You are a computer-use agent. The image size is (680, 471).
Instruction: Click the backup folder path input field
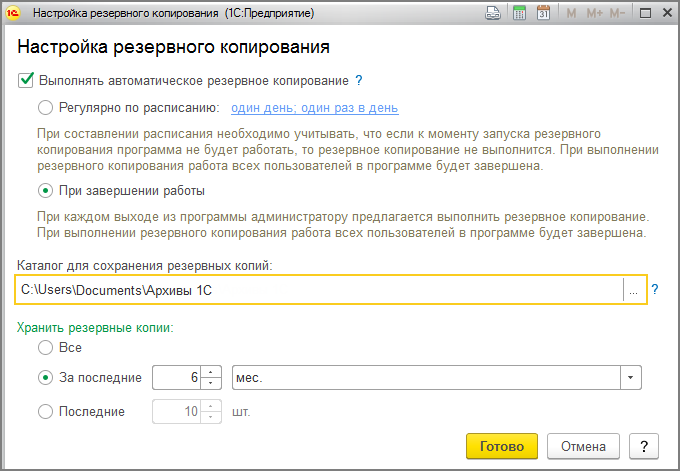(x=318, y=290)
